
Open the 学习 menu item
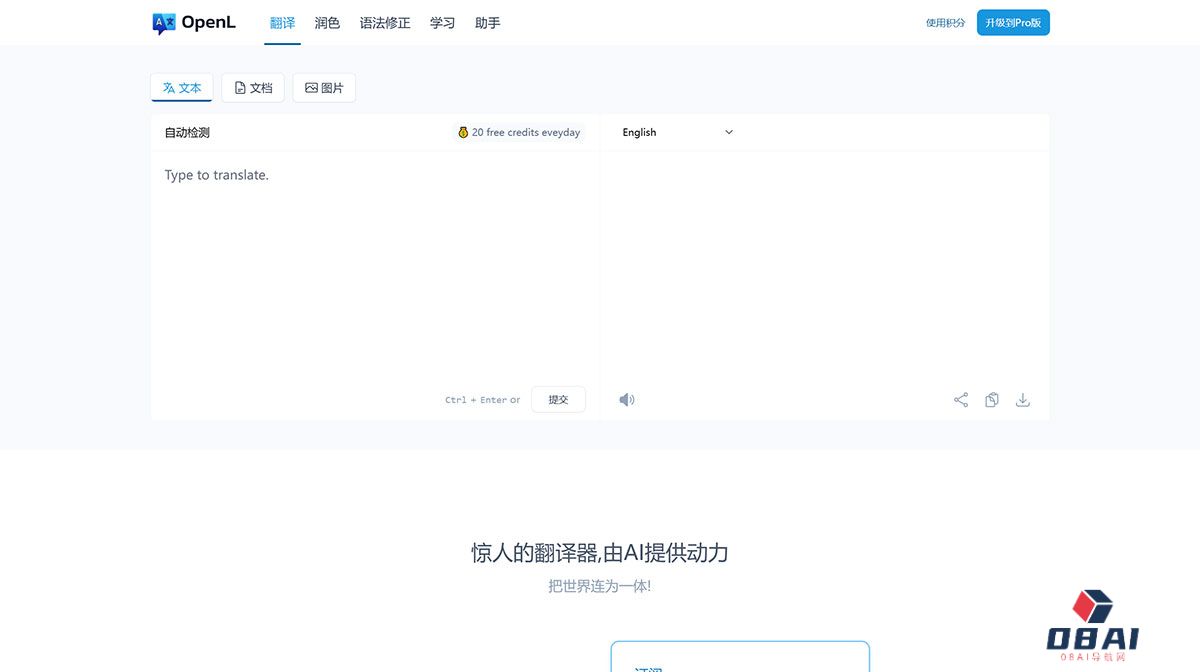tap(442, 23)
